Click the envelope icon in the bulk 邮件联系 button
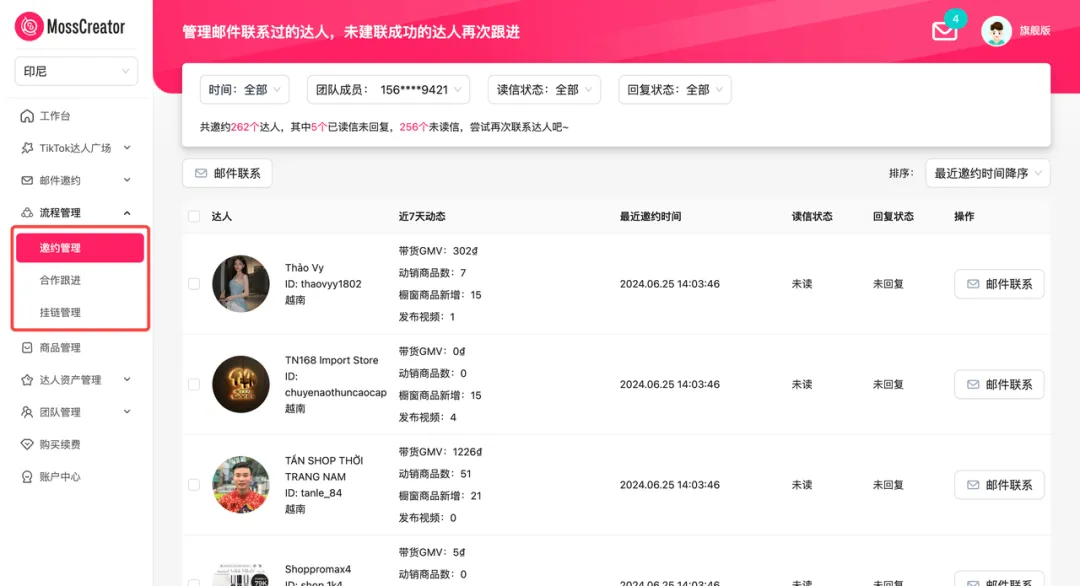 [x=201, y=174]
